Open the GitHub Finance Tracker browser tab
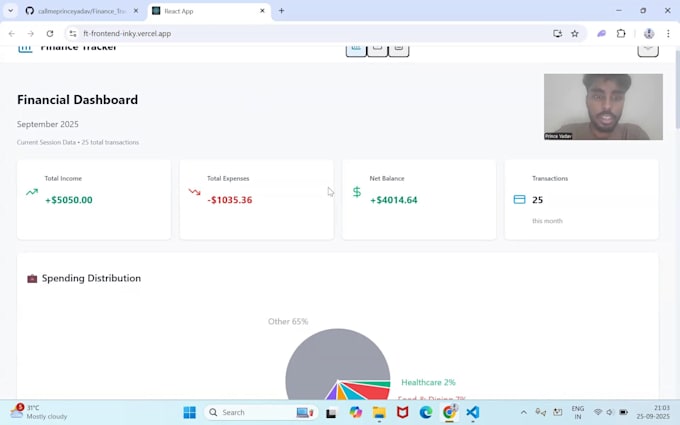This screenshot has width=680, height=425. pyautogui.click(x=80, y=11)
